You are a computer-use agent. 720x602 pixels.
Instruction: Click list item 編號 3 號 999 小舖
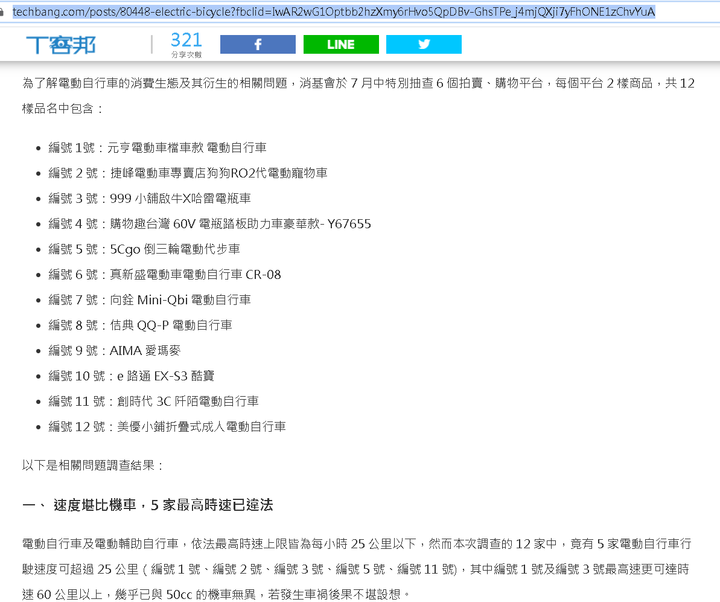coord(150,198)
